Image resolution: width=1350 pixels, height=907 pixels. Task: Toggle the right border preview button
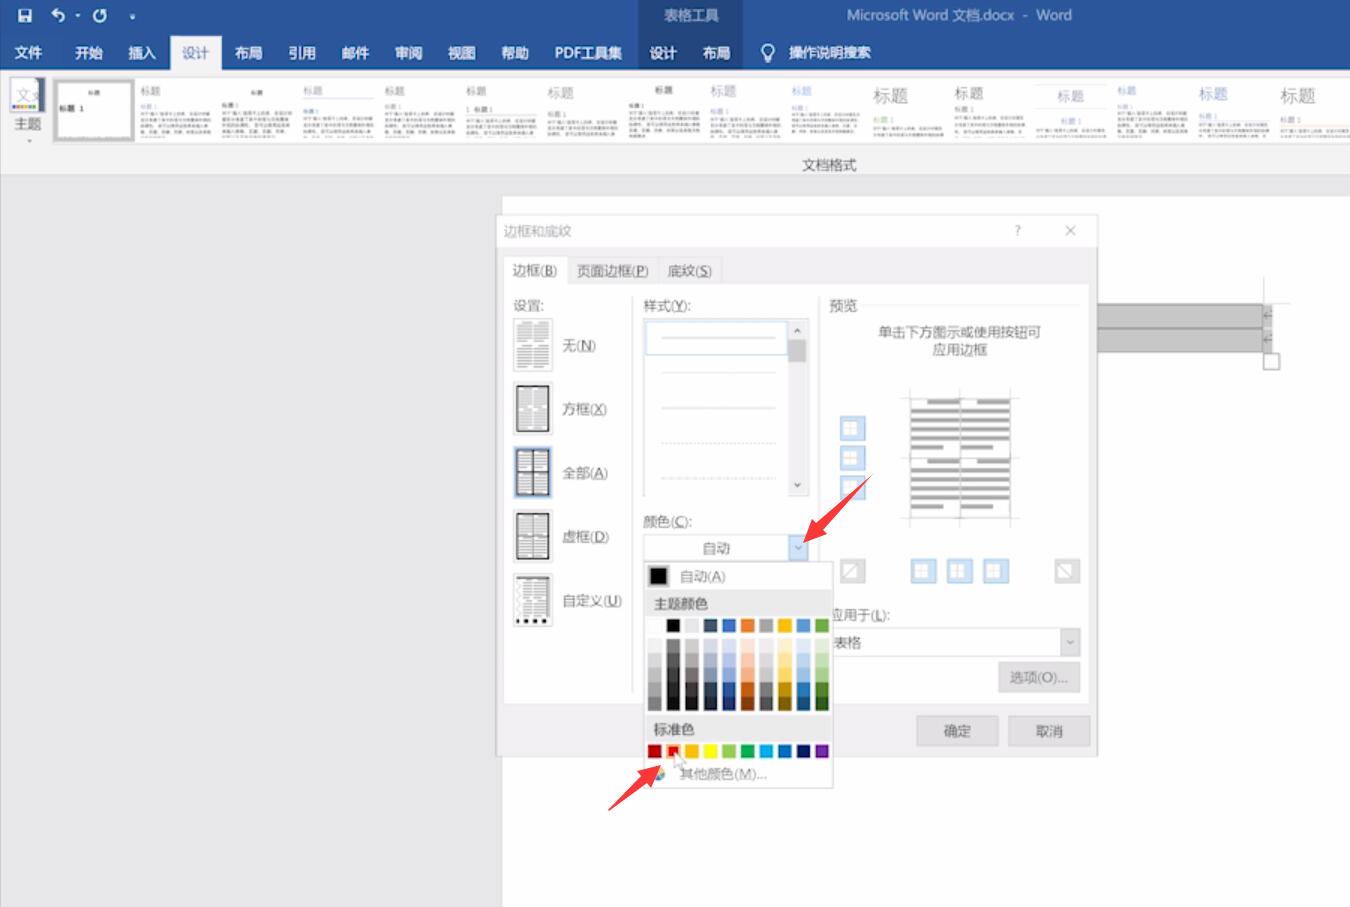tap(995, 571)
